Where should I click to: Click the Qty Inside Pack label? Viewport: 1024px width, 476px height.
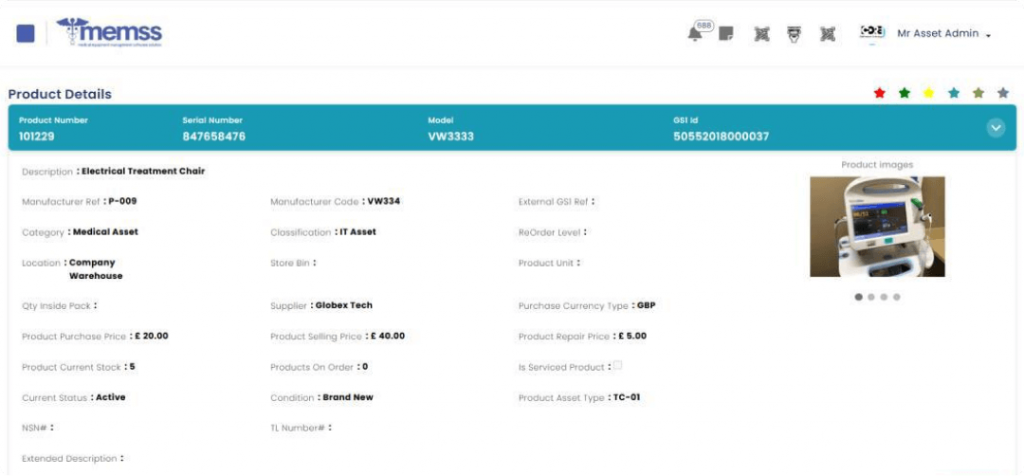point(57,306)
